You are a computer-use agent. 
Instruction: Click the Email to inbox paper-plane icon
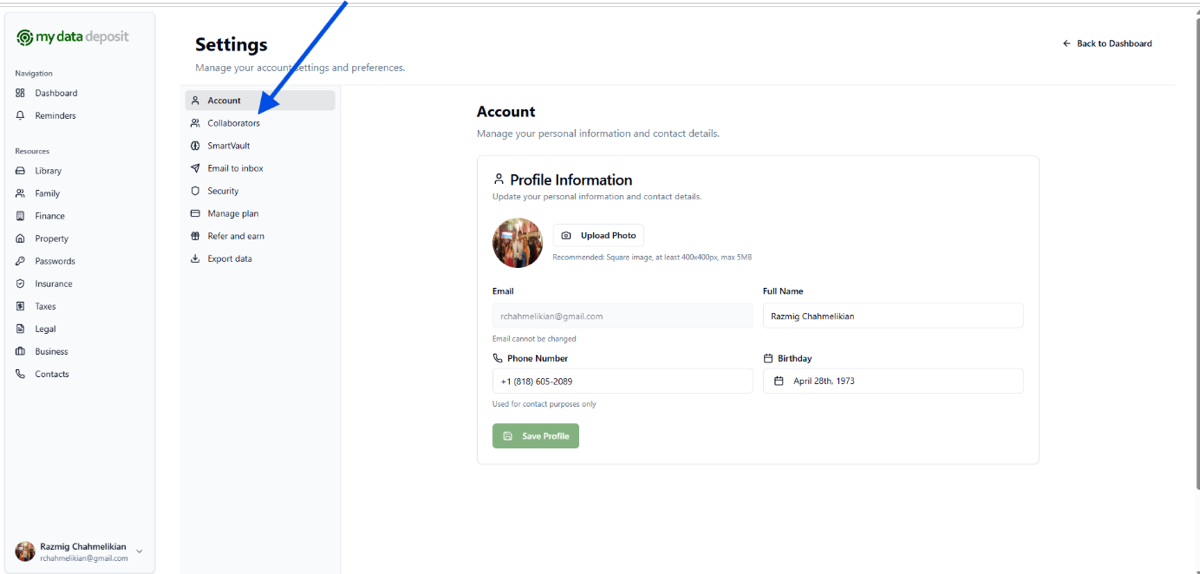point(196,168)
